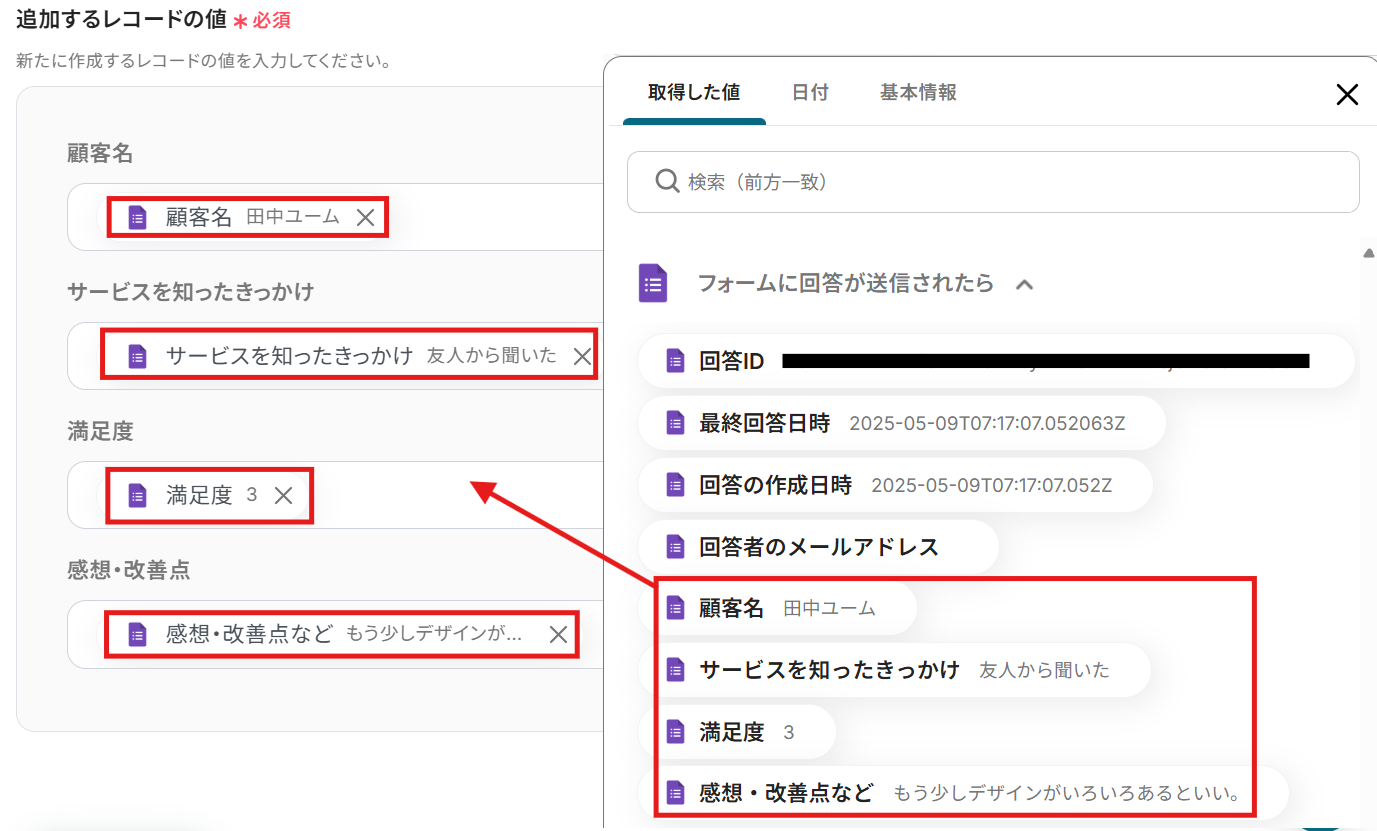Switch to the 日付 tab

click(810, 93)
